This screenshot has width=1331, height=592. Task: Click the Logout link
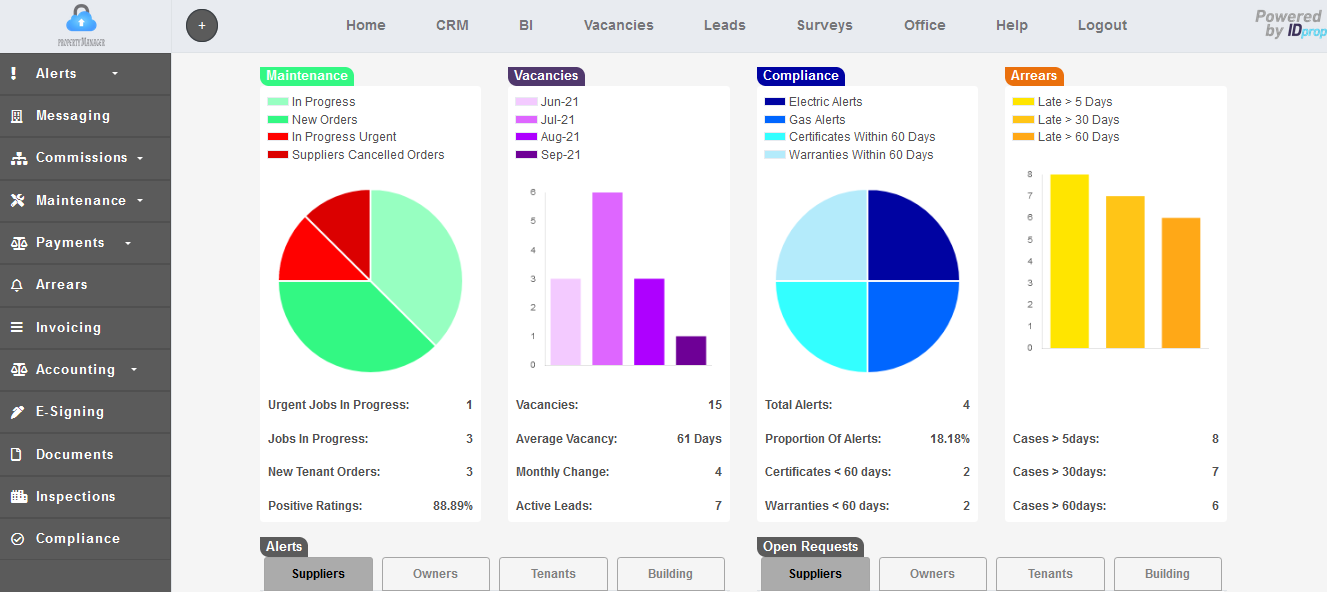pyautogui.click(x=1102, y=25)
